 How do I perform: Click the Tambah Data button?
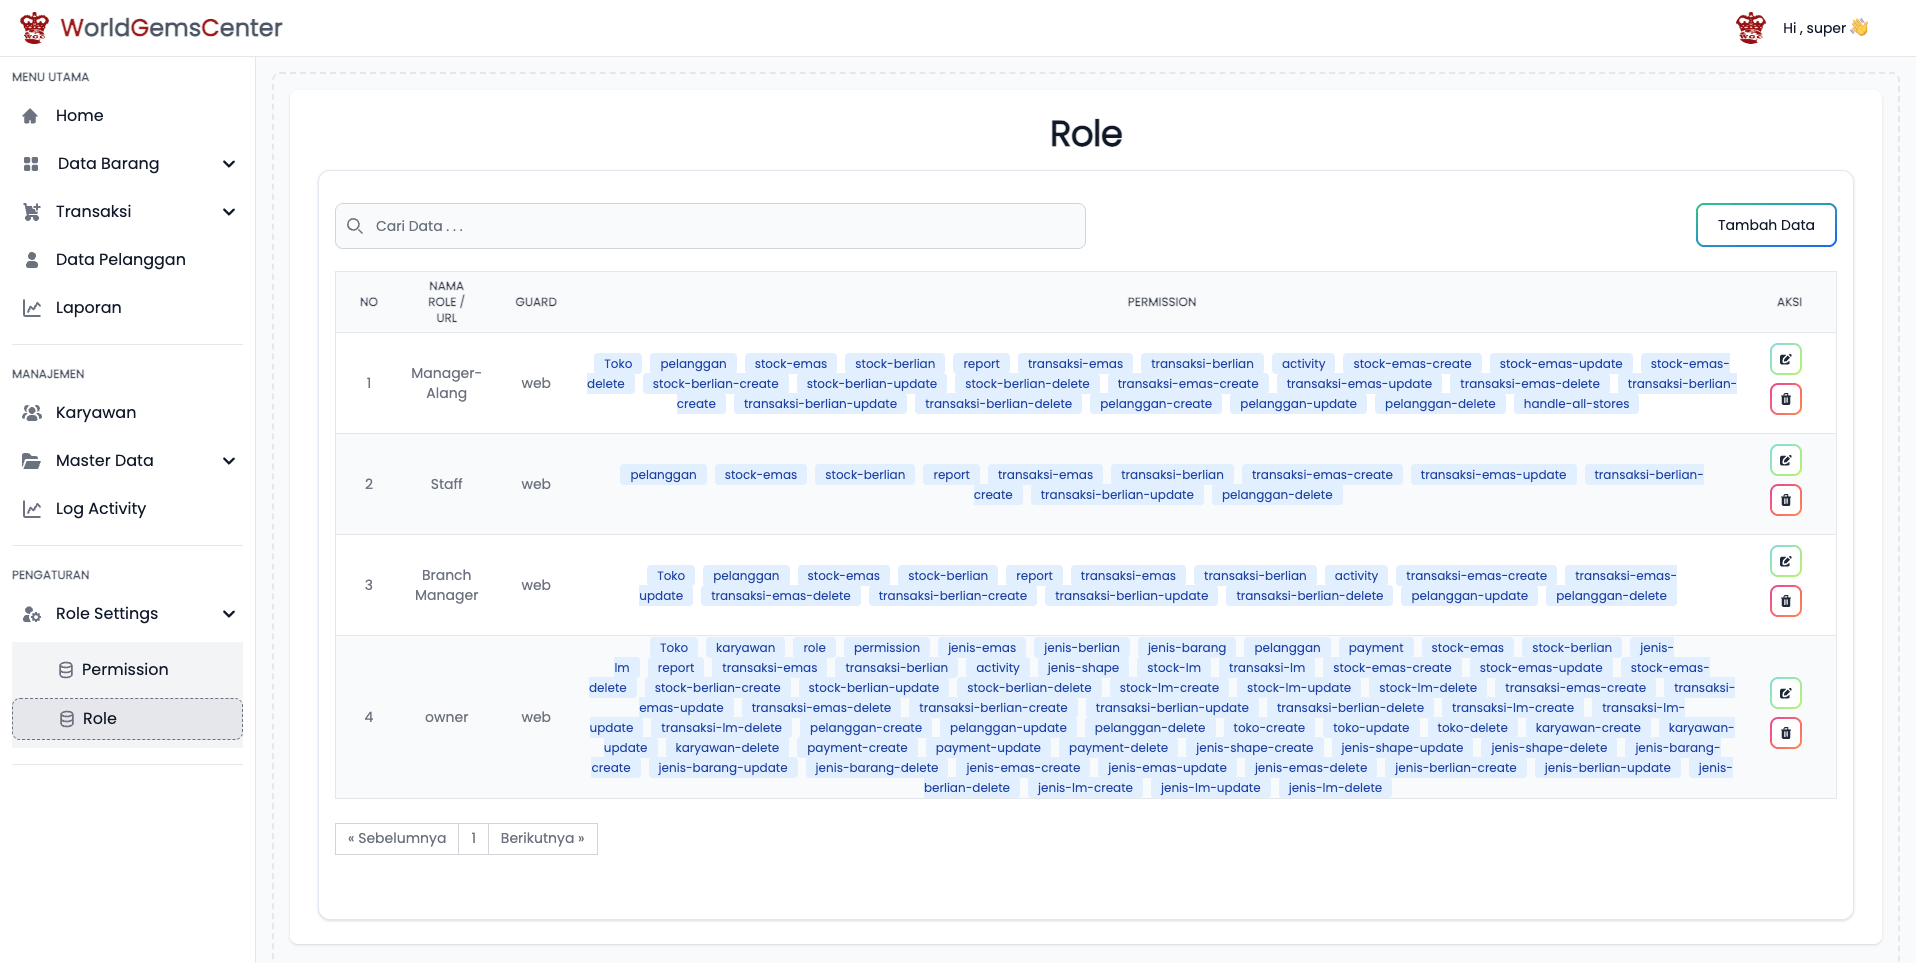(1766, 225)
